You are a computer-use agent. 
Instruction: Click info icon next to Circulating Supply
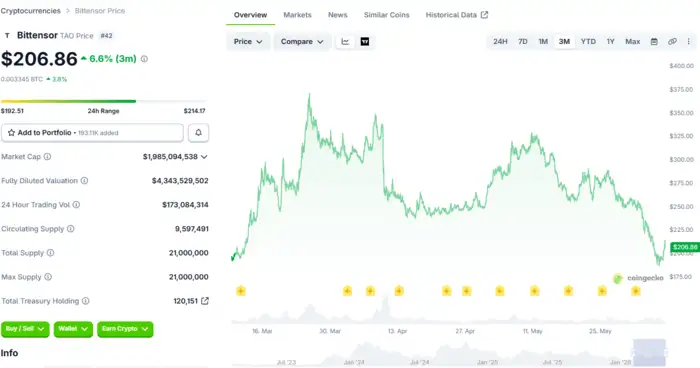tap(71, 229)
